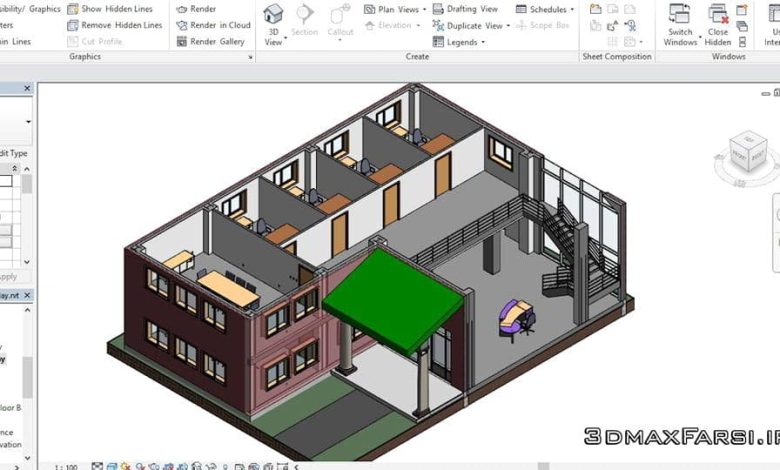Click the Plan Views tool

[391, 9]
